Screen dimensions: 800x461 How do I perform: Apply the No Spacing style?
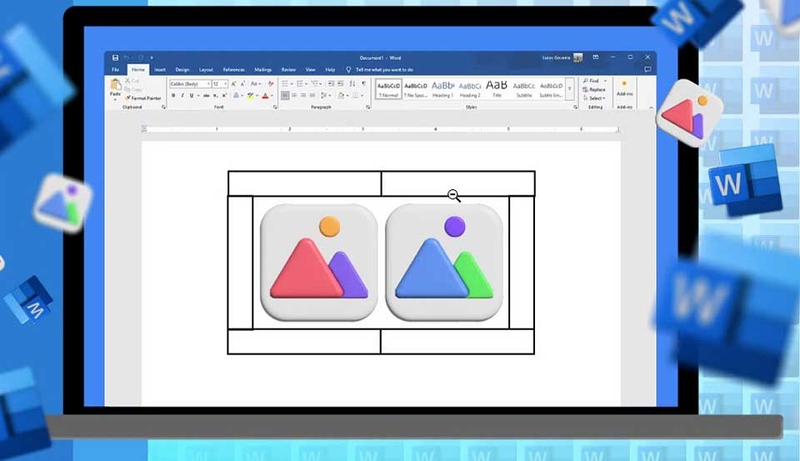[416, 89]
